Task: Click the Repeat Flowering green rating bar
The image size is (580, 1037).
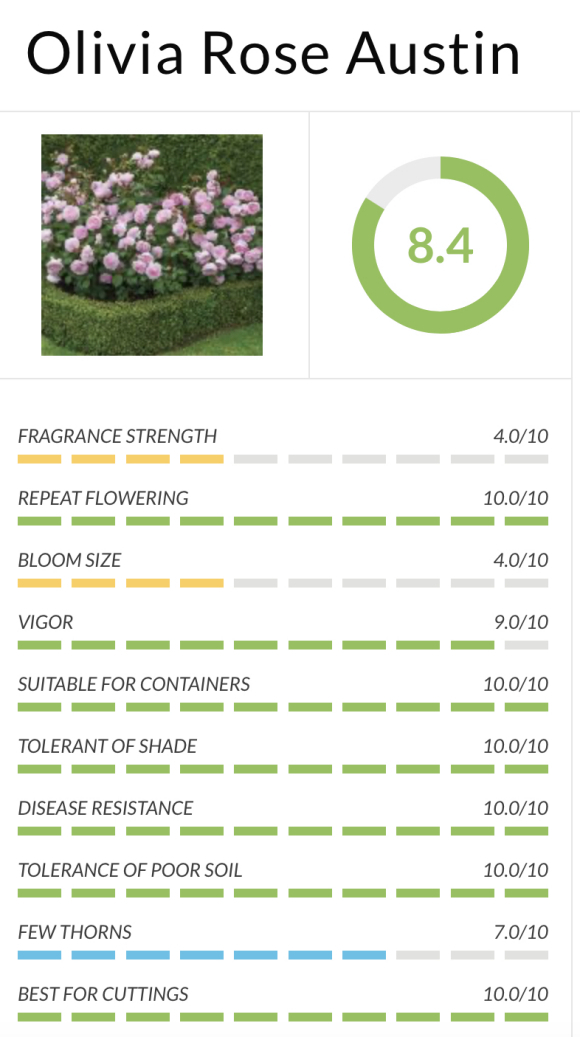Action: pyautogui.click(x=283, y=521)
